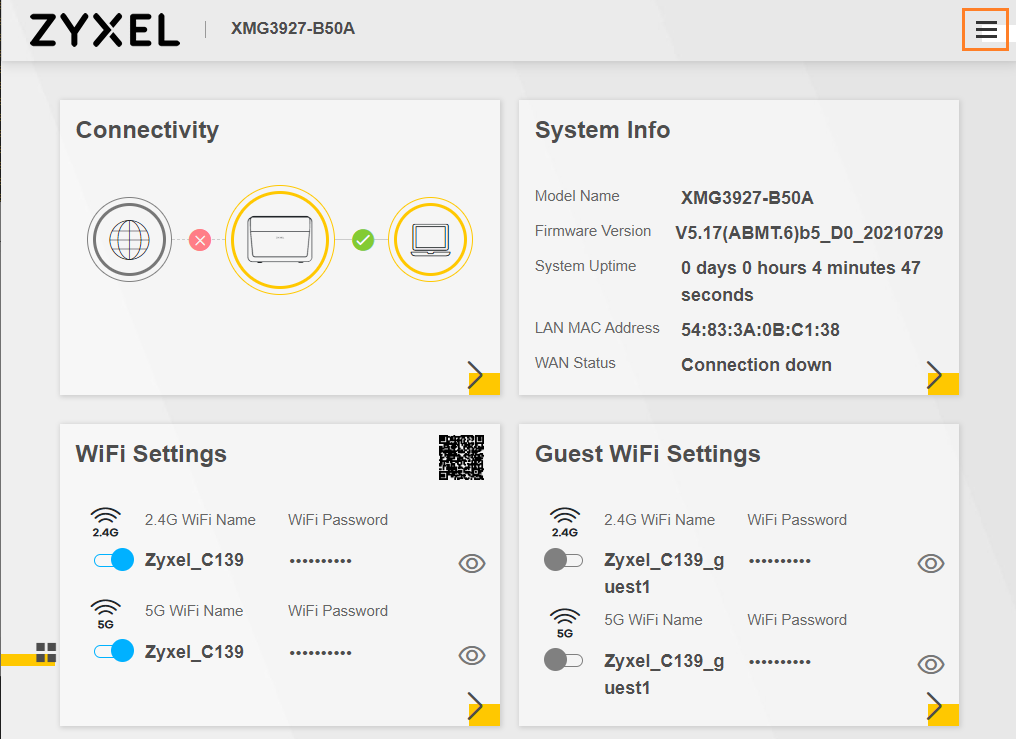This screenshot has width=1016, height=739.
Task: Disable the 5G WiFi toggle for Zyxel_C139
Action: click(x=113, y=651)
